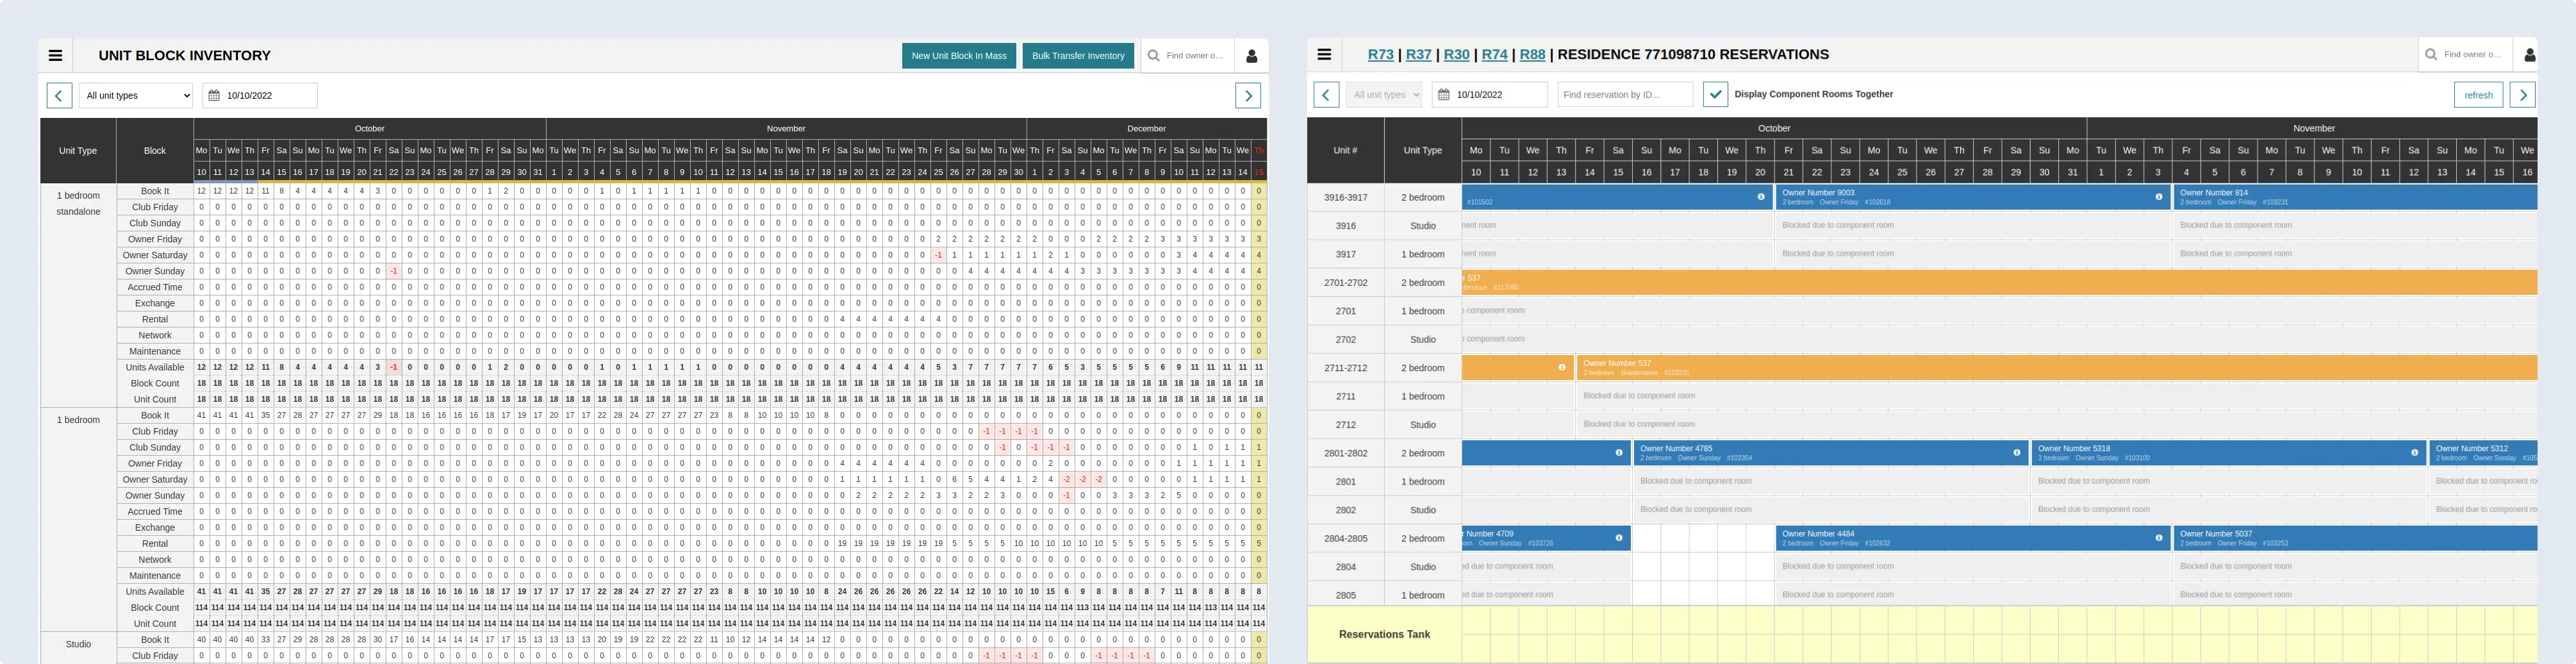Click the Bulk Transfer Inventory button
The image size is (2576, 664).
[1078, 56]
